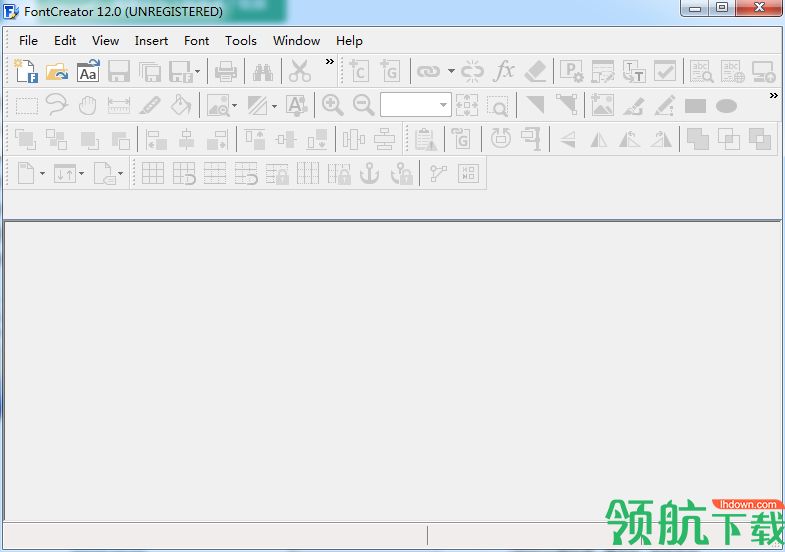
Task: Click the clipboard paste special icon
Action: pos(426,139)
